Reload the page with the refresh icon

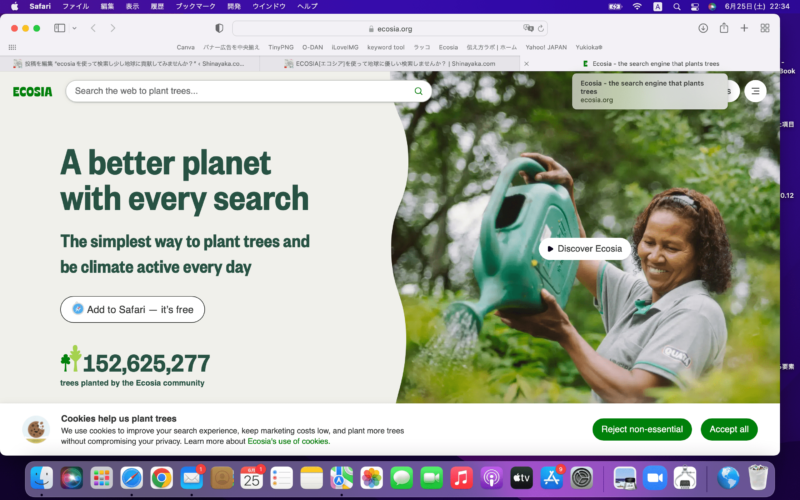coord(541,29)
